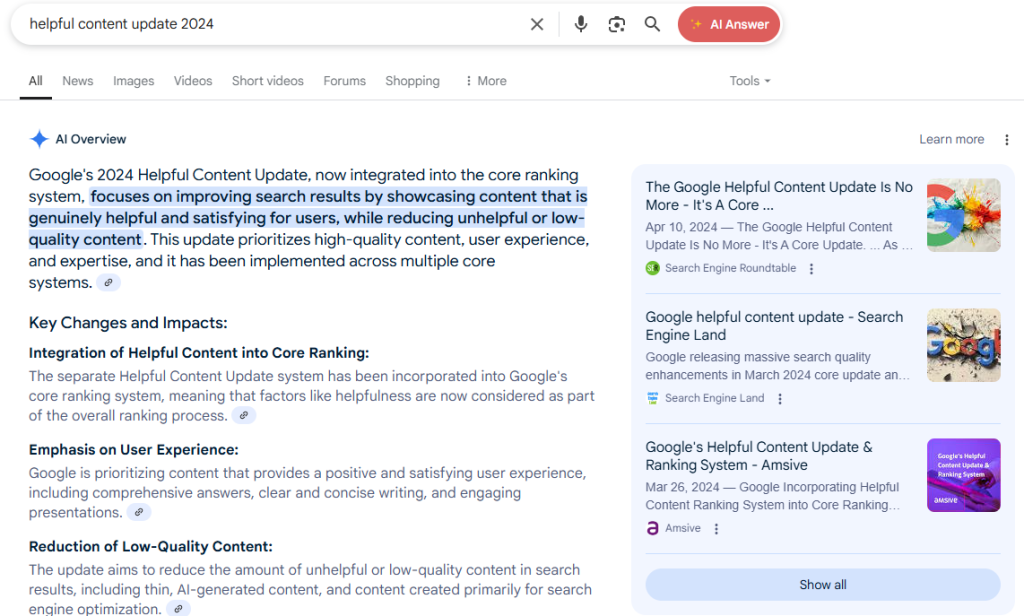Click the Search Engine Land favicon

(x=652, y=398)
